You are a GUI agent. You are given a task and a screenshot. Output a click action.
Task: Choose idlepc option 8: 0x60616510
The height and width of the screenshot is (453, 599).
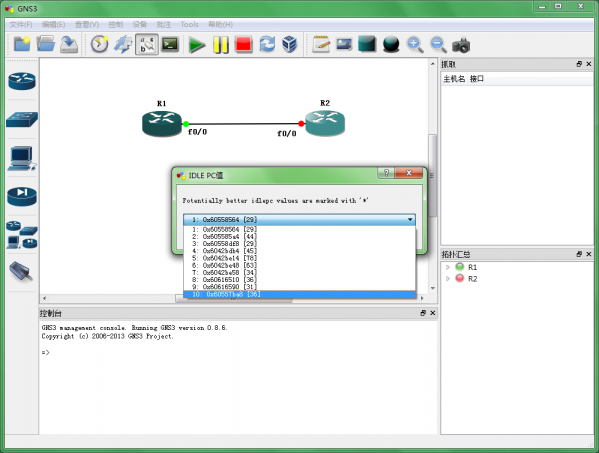click(300, 280)
